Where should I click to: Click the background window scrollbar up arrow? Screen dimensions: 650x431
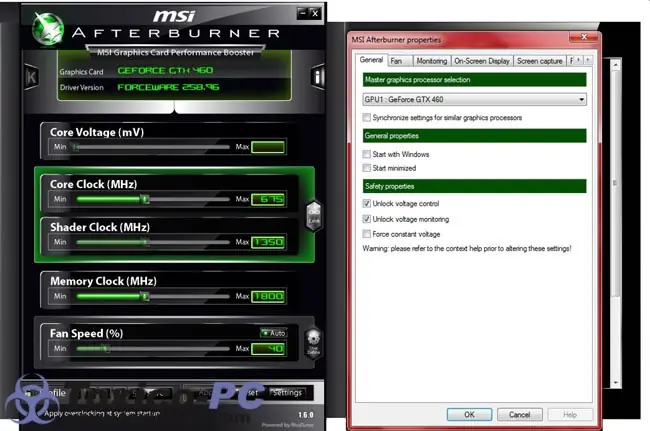coord(616,65)
